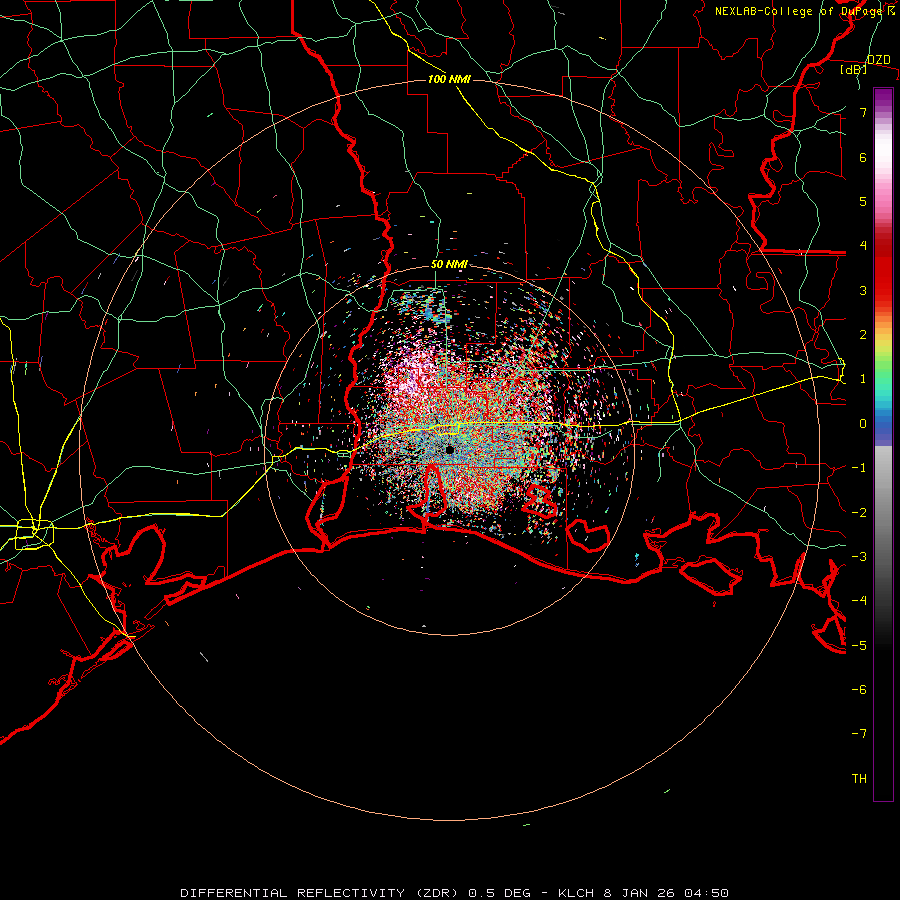Image resolution: width=900 pixels, height=900 pixels.
Task: Click the 3 value on the color scale
Action: [x=863, y=290]
